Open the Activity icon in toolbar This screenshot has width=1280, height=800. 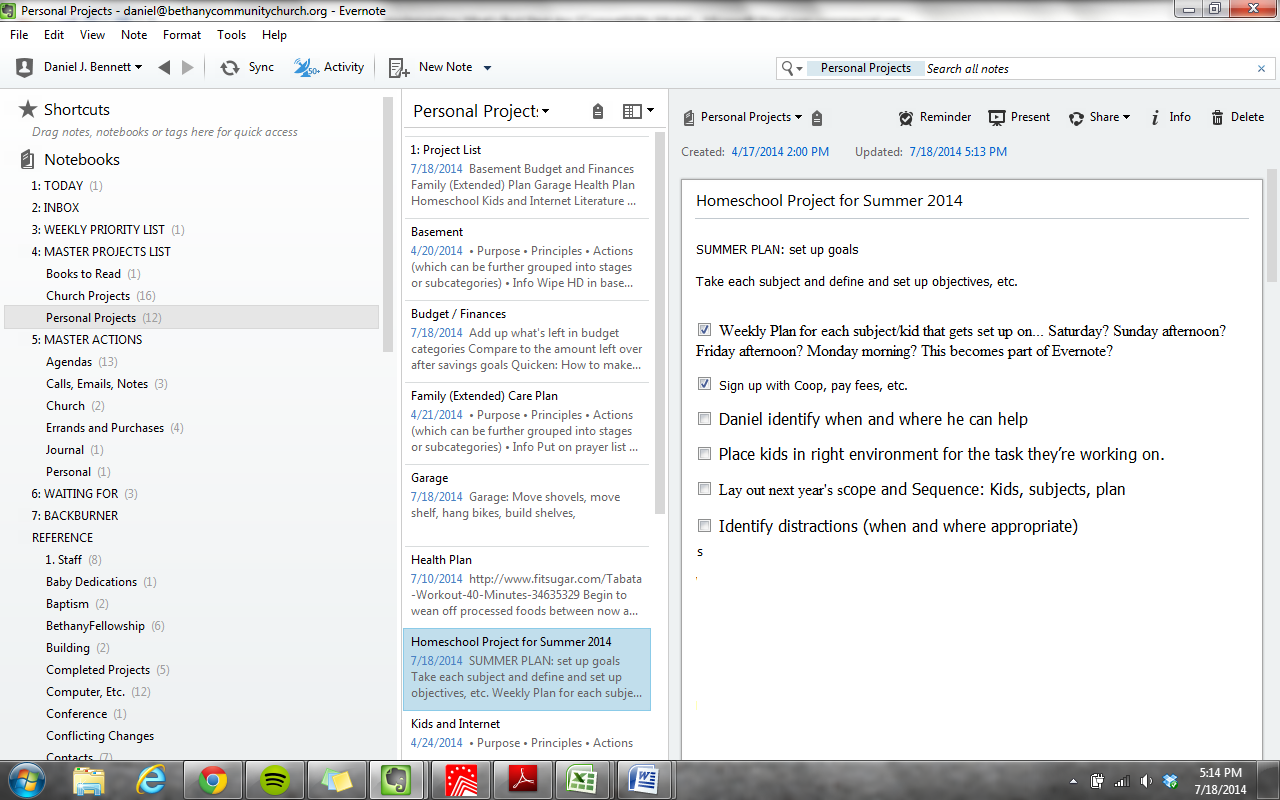[306, 67]
